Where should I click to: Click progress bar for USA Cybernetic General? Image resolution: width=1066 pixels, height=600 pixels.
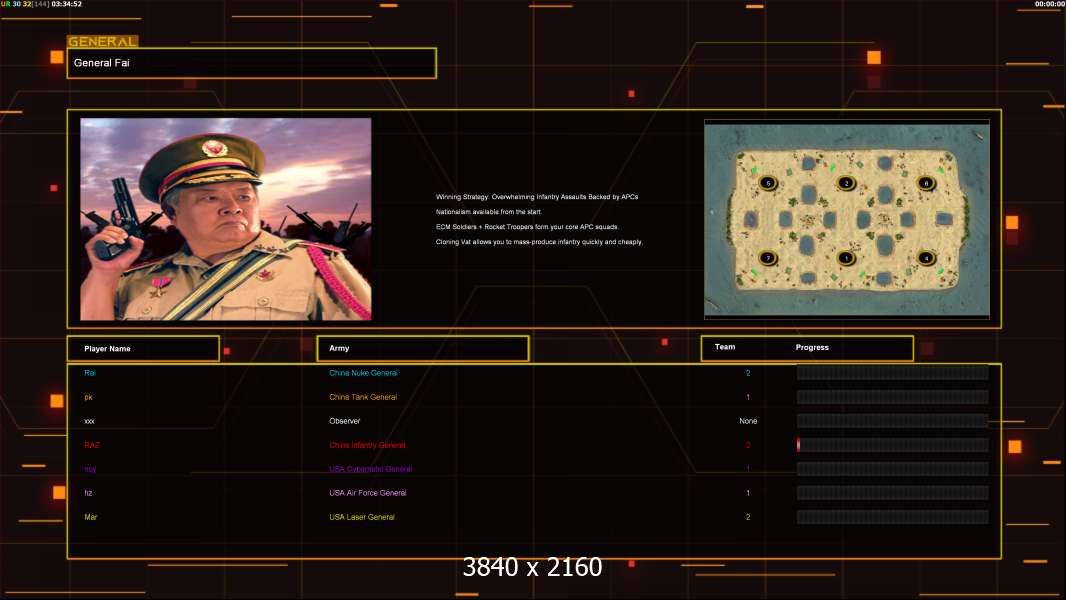892,469
